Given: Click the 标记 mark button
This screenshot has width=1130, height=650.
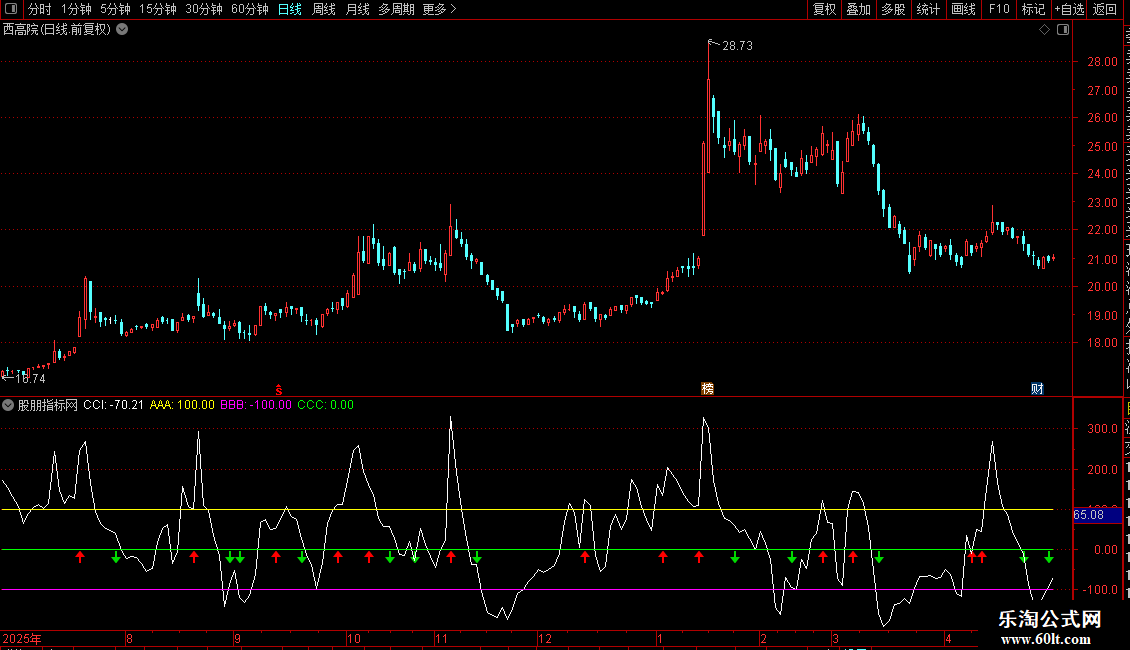Looking at the screenshot, I should [x=1033, y=9].
